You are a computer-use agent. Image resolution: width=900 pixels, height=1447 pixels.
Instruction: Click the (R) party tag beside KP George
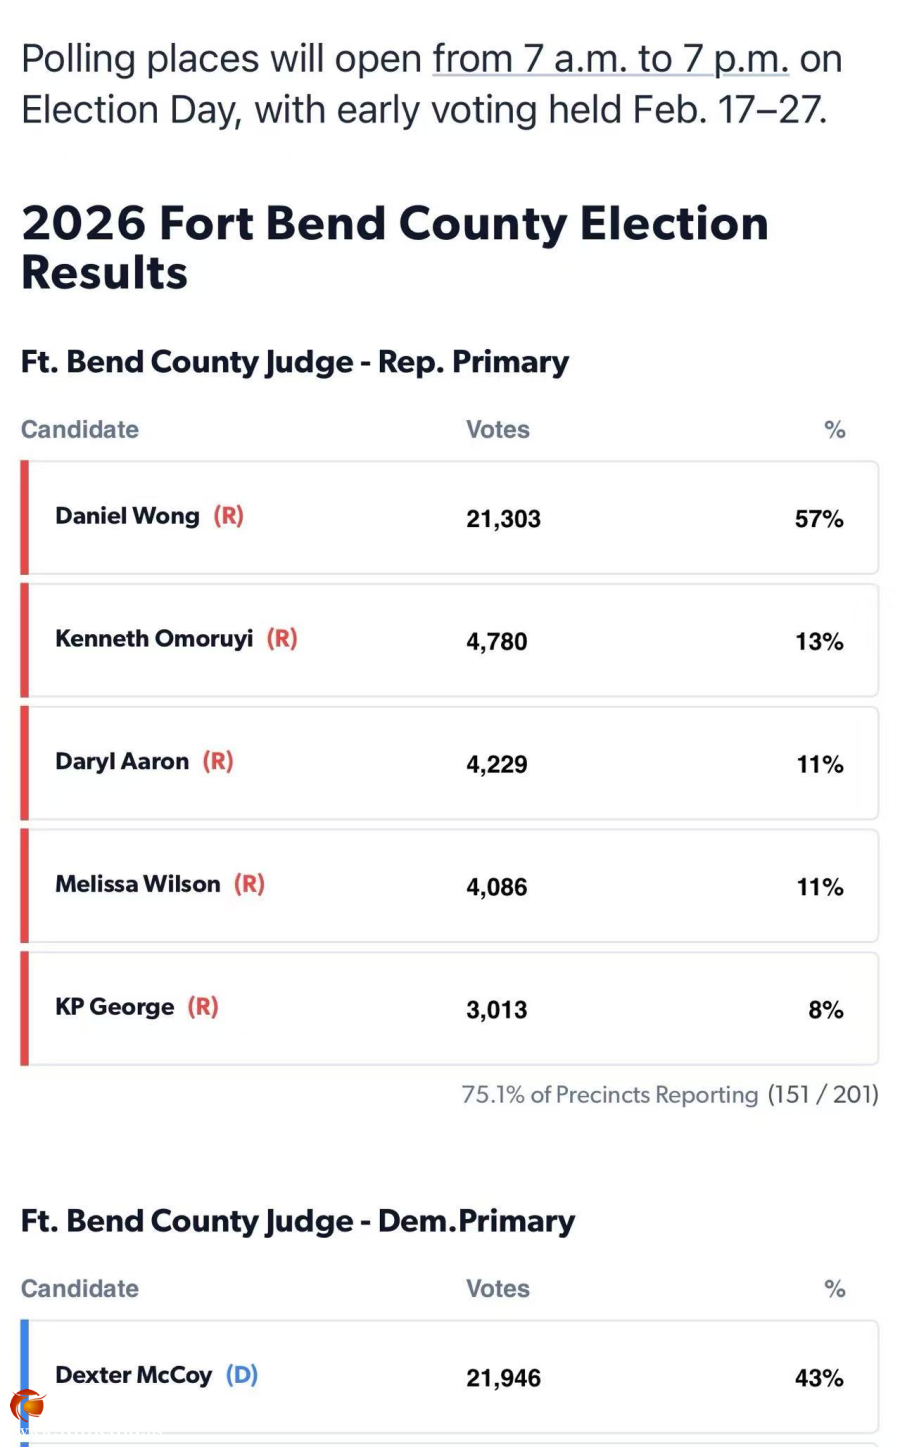pyautogui.click(x=203, y=1007)
